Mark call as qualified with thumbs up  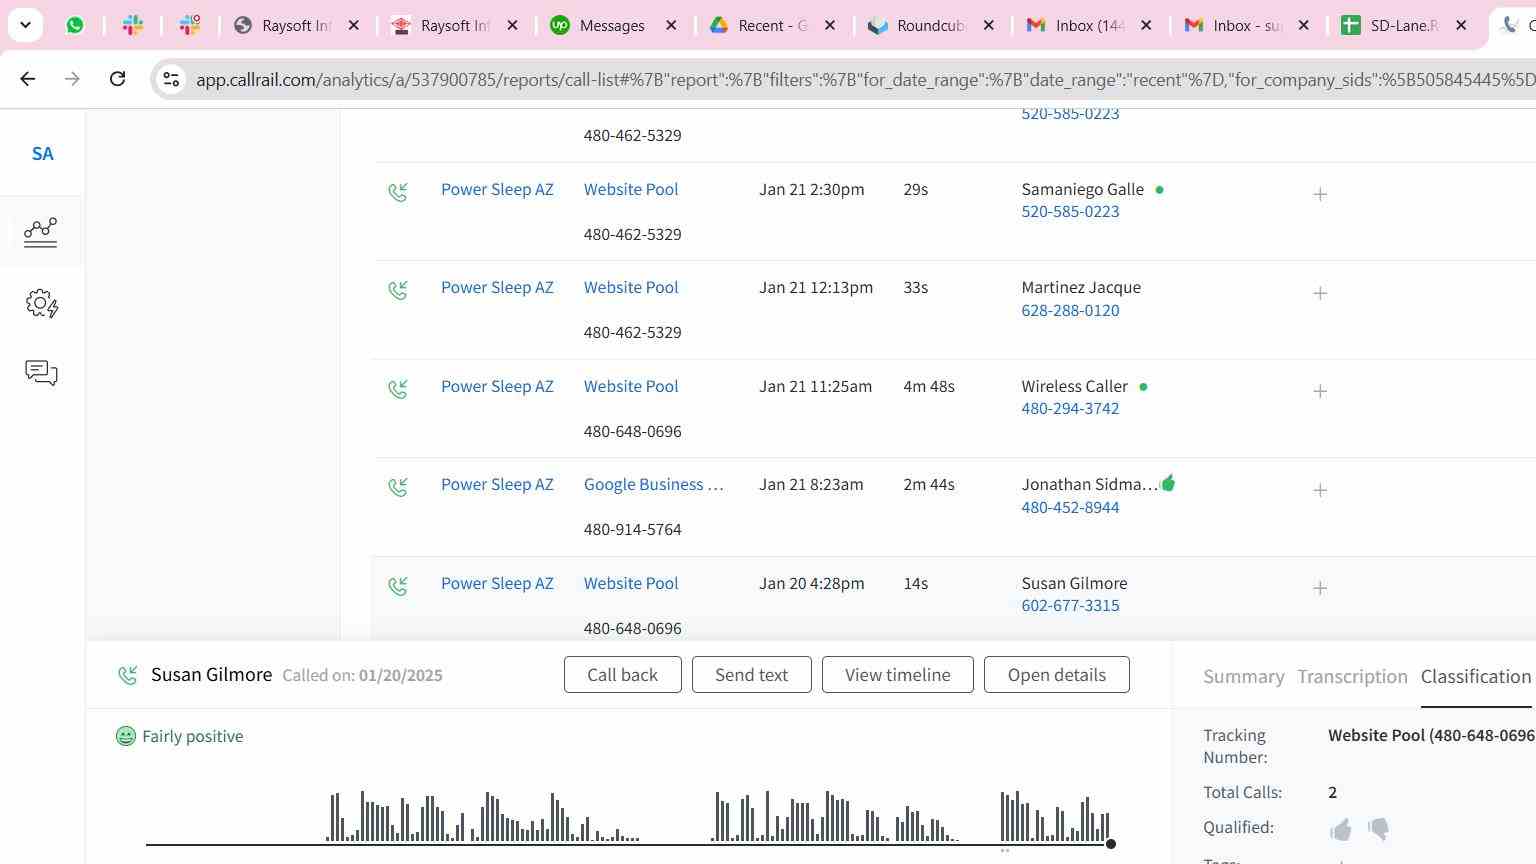tap(1341, 829)
